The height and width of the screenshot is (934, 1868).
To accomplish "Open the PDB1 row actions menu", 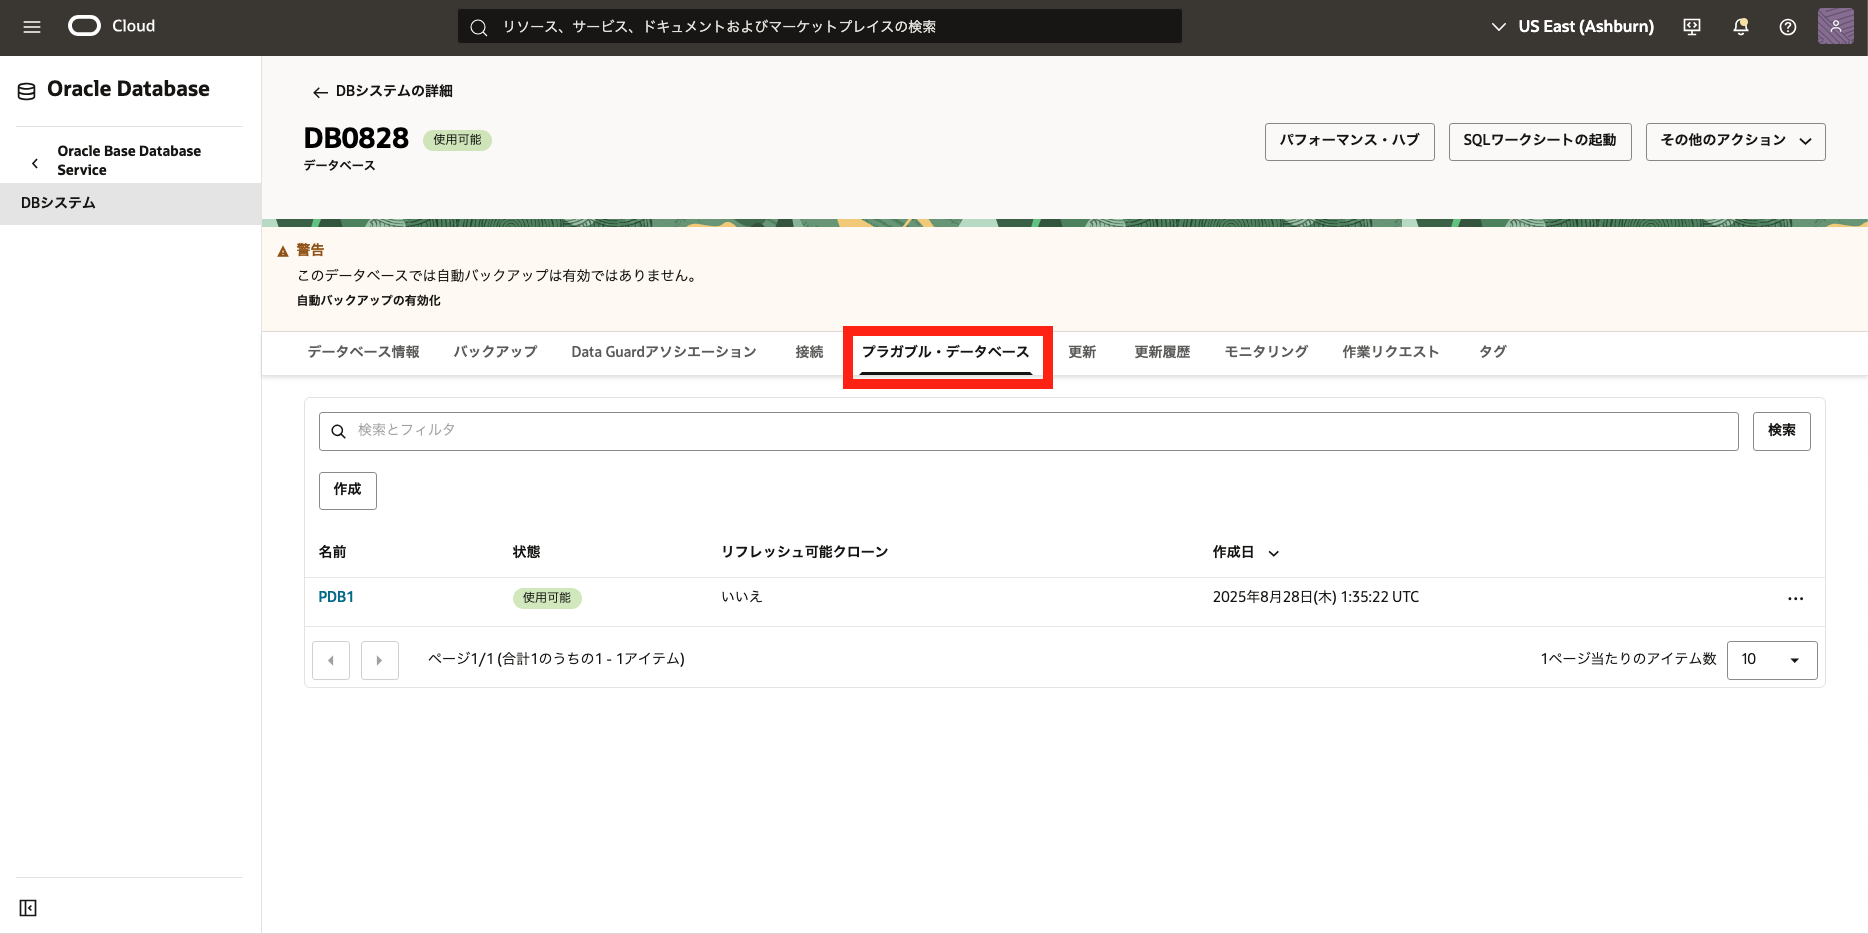I will click(x=1795, y=598).
